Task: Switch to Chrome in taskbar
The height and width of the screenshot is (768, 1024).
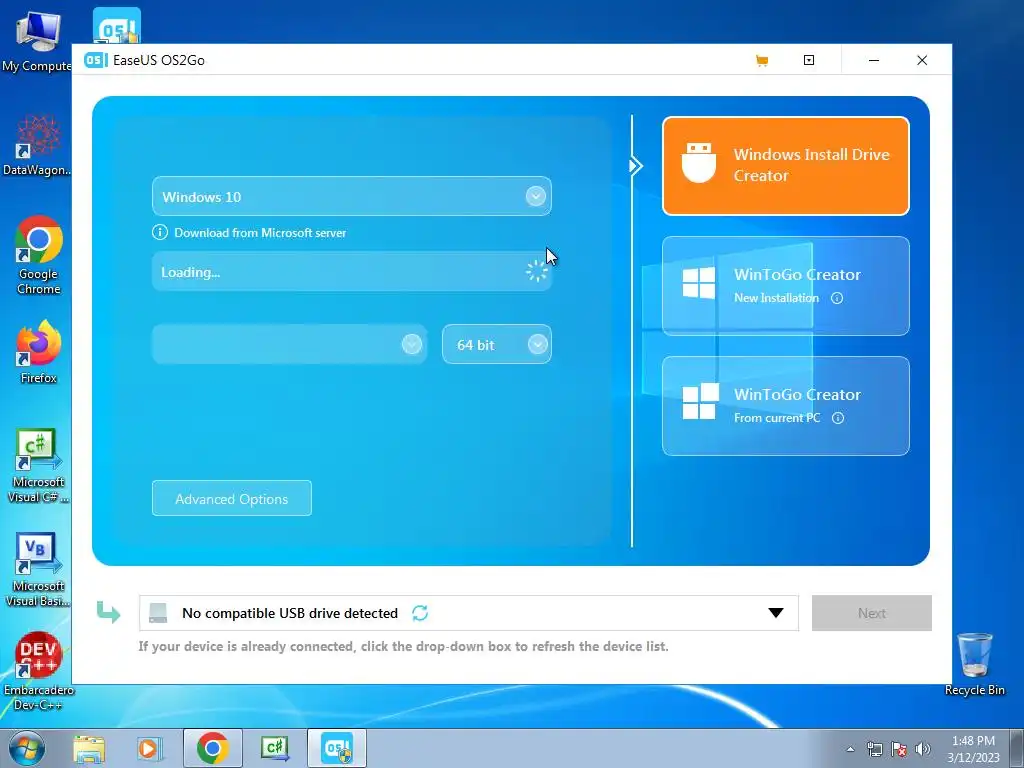Action: pyautogui.click(x=213, y=748)
